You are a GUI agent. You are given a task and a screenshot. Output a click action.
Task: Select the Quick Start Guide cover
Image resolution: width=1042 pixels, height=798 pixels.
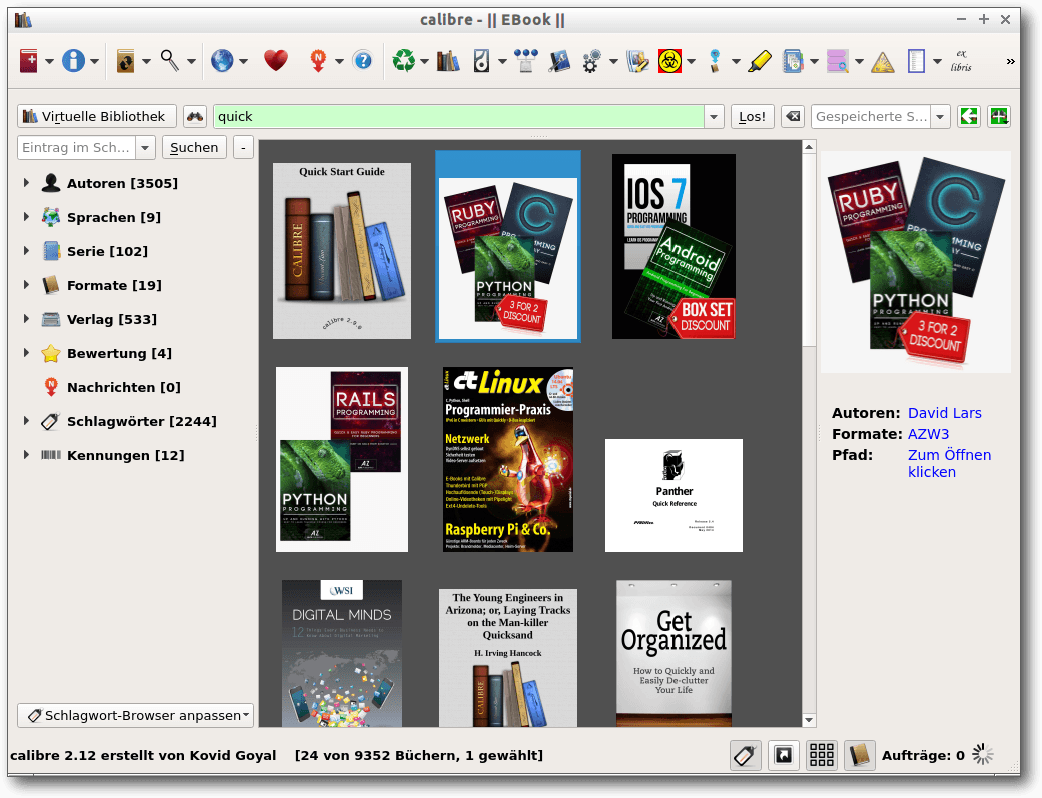(x=342, y=250)
